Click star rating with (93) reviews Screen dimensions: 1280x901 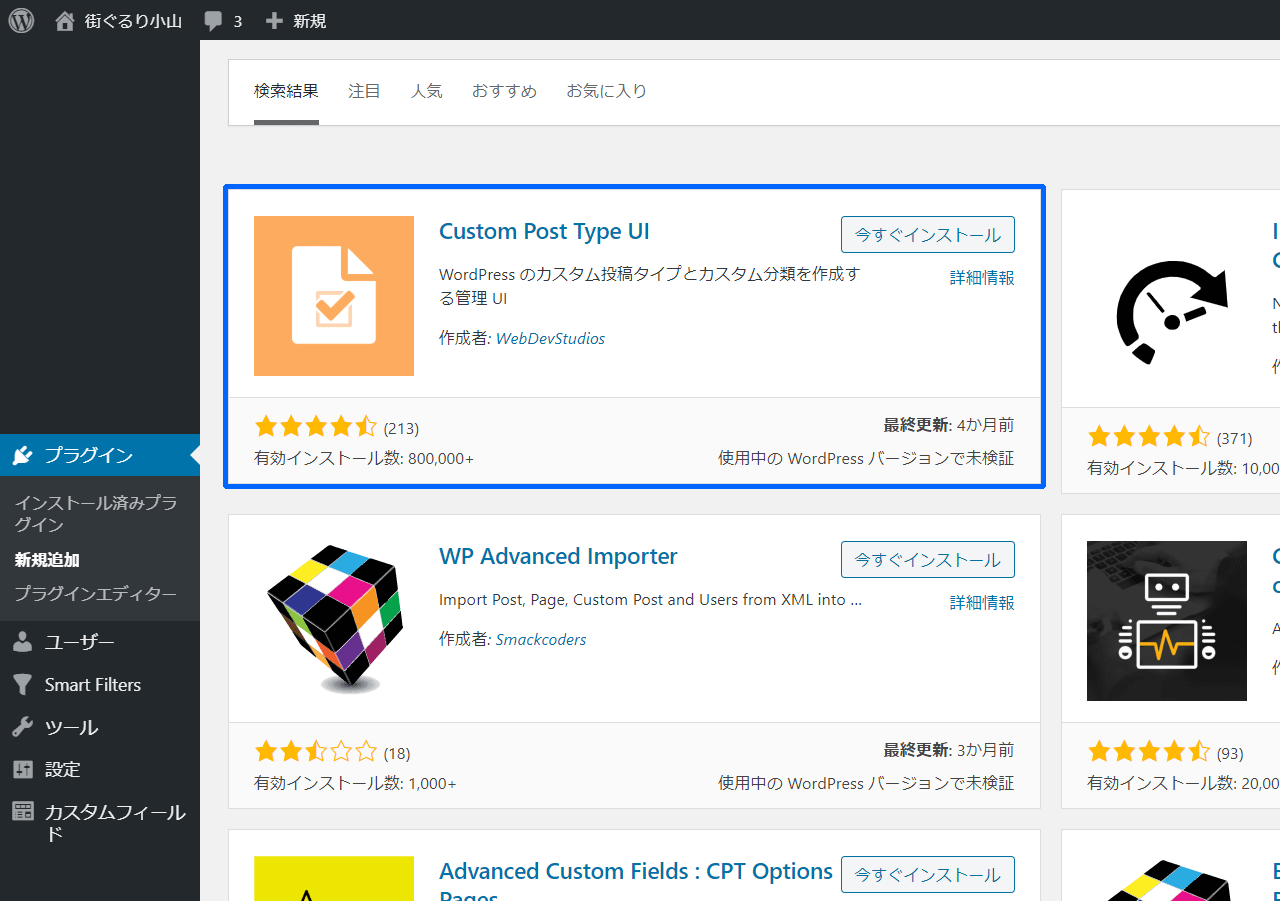pyautogui.click(x=1149, y=752)
